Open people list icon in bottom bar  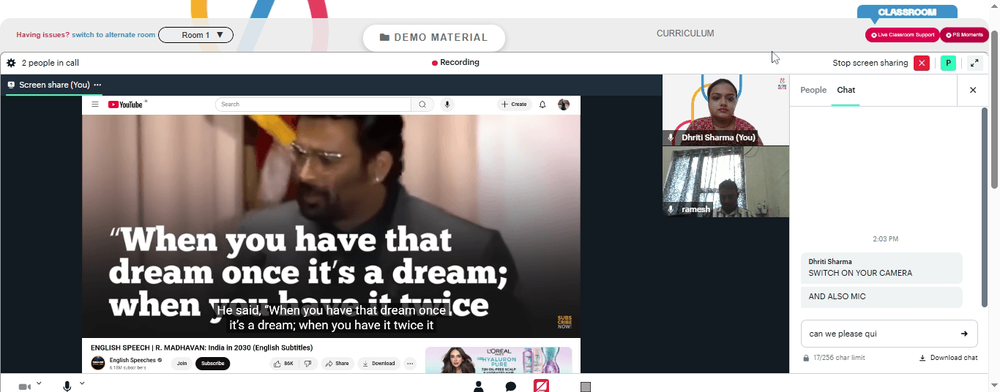coord(478,386)
